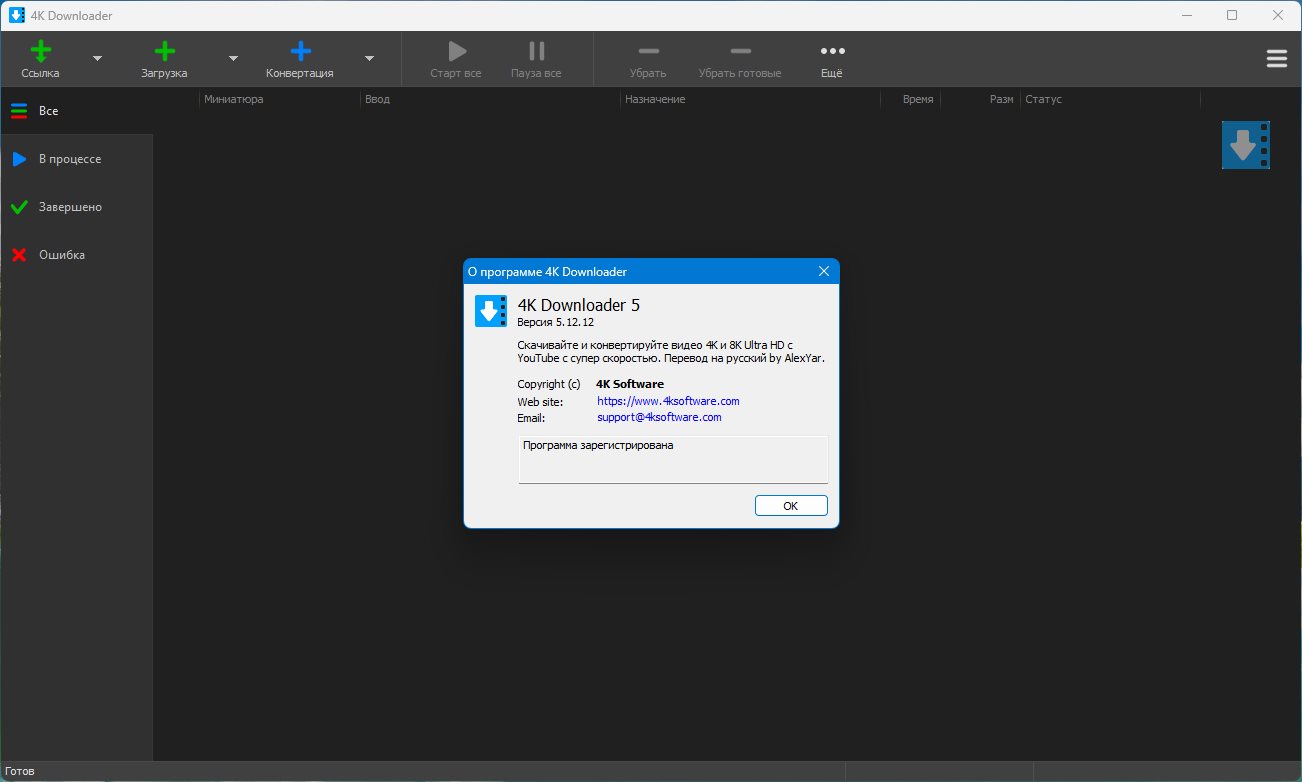Viewport: 1302px width, 782px height.
Task: Click the app icon in title bar
Action: click(x=16, y=15)
